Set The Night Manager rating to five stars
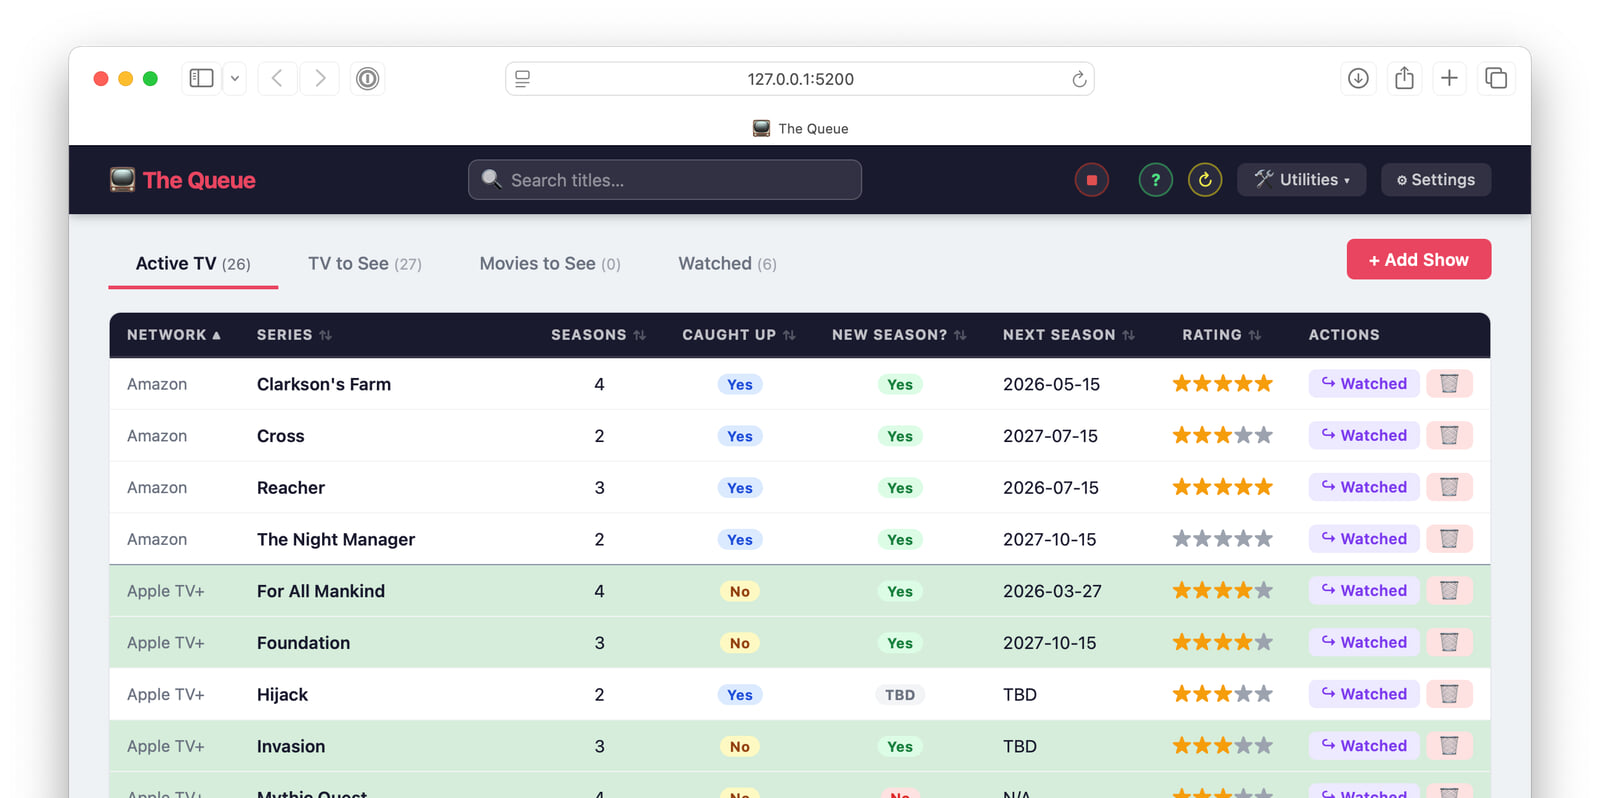Screen dimensions: 1600x798 (1264, 539)
